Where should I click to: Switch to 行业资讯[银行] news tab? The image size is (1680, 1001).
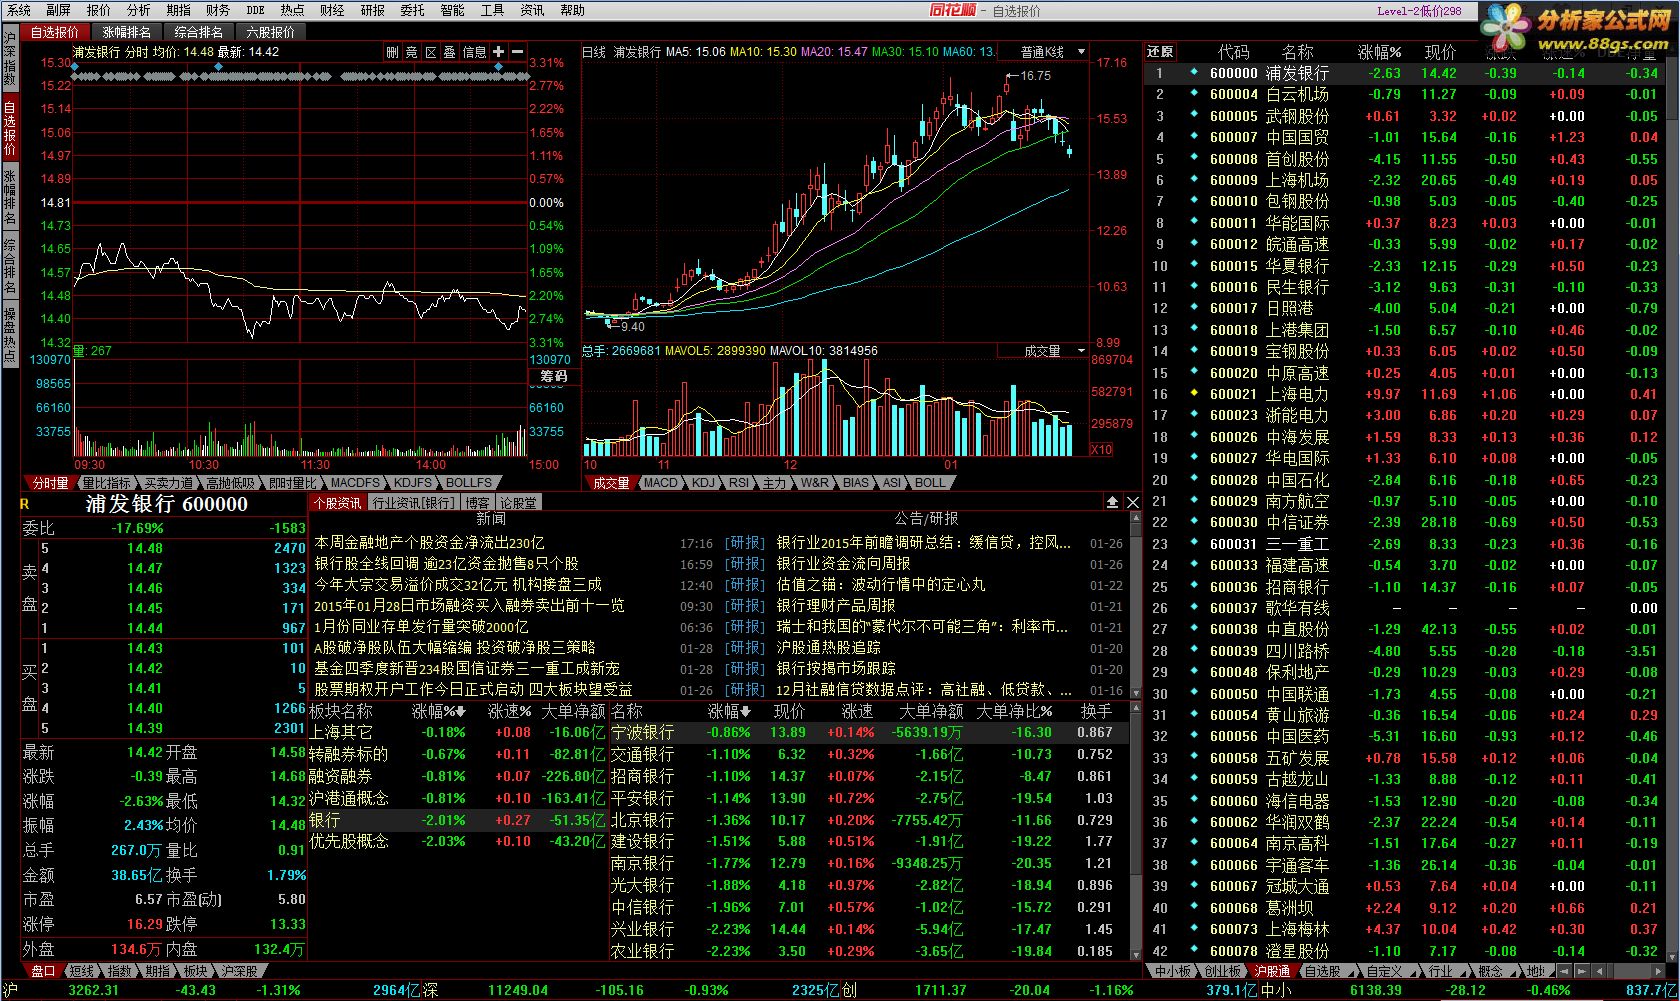point(413,502)
